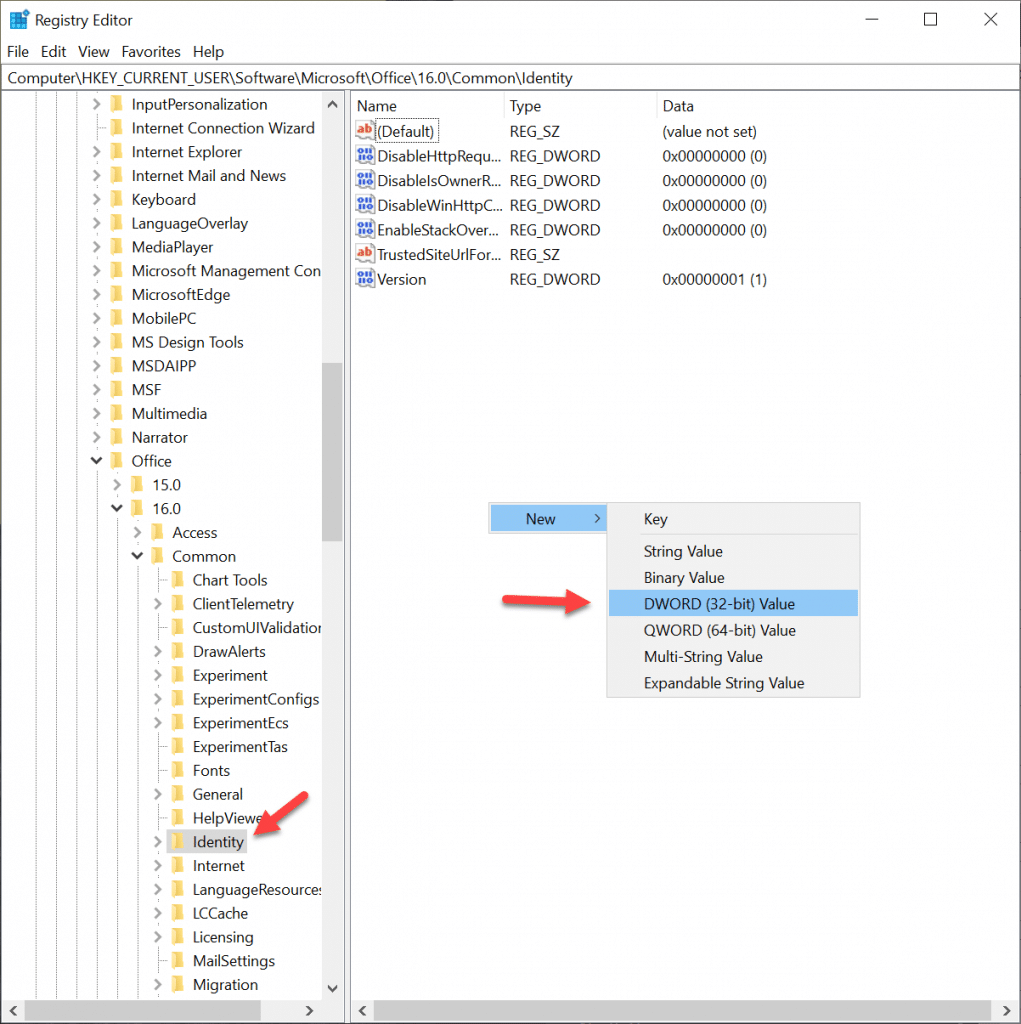
Task: Open the View menu
Action: coord(93,51)
